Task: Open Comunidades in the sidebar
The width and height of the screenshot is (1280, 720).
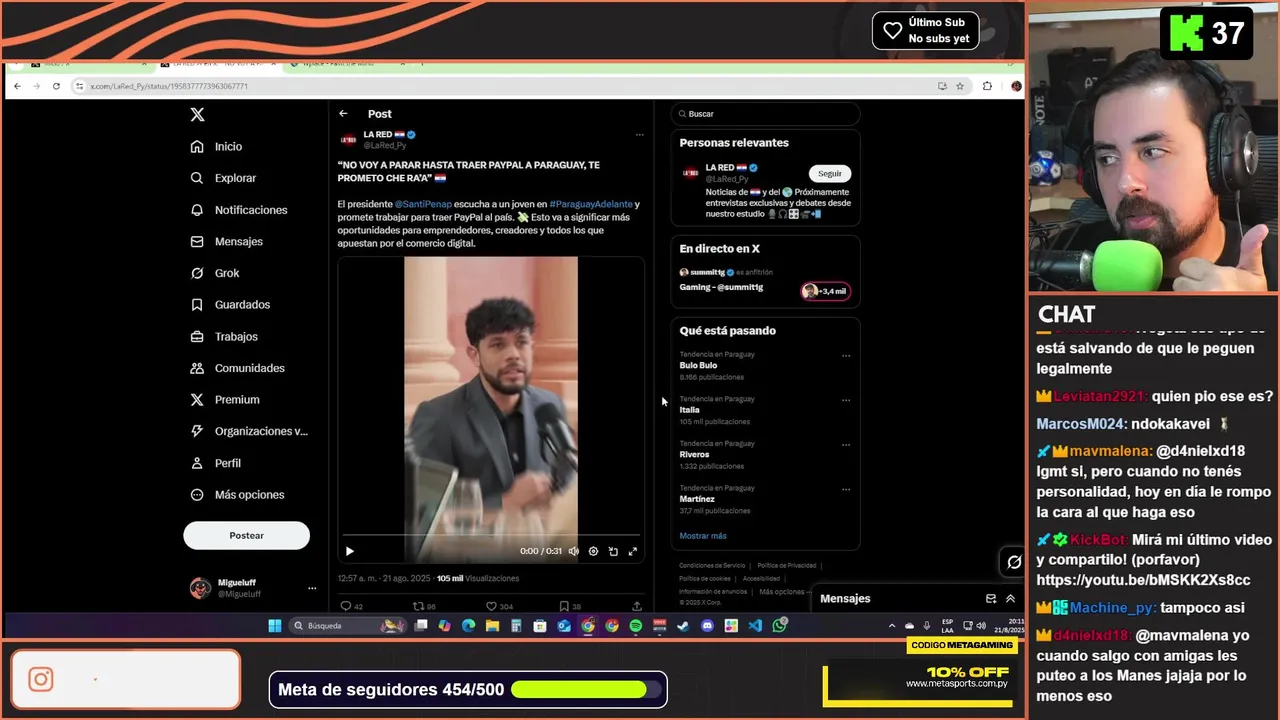Action: [238, 368]
